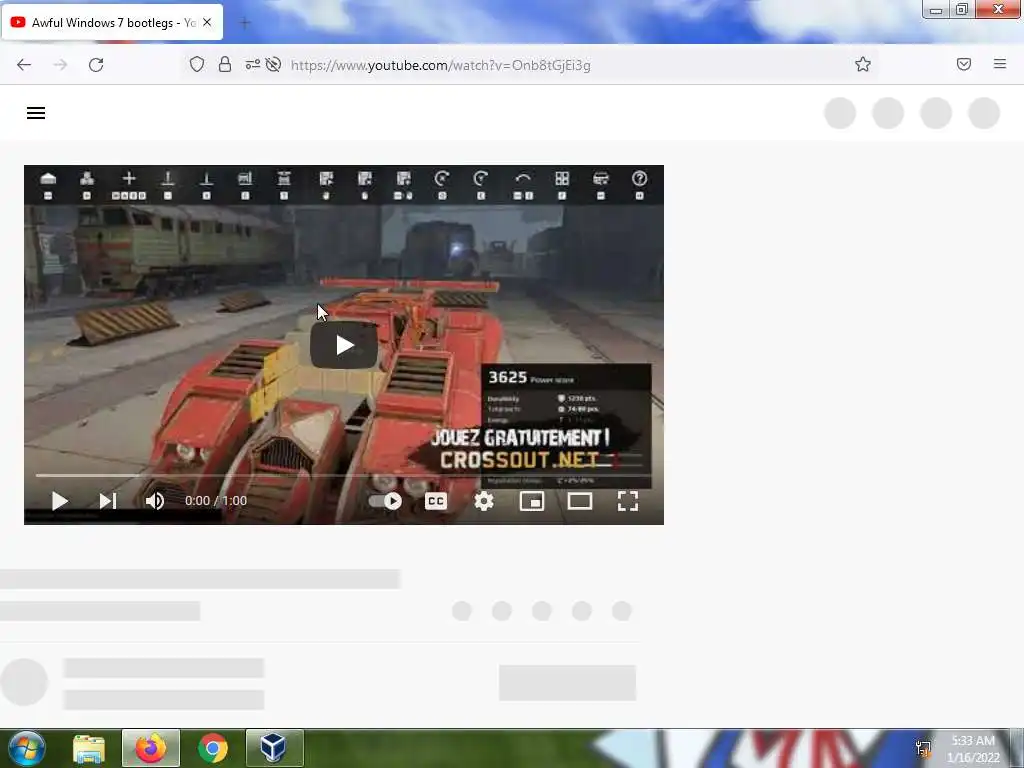Image resolution: width=1024 pixels, height=768 pixels.
Task: Launch Google Chrome from the taskbar
Action: pos(213,748)
